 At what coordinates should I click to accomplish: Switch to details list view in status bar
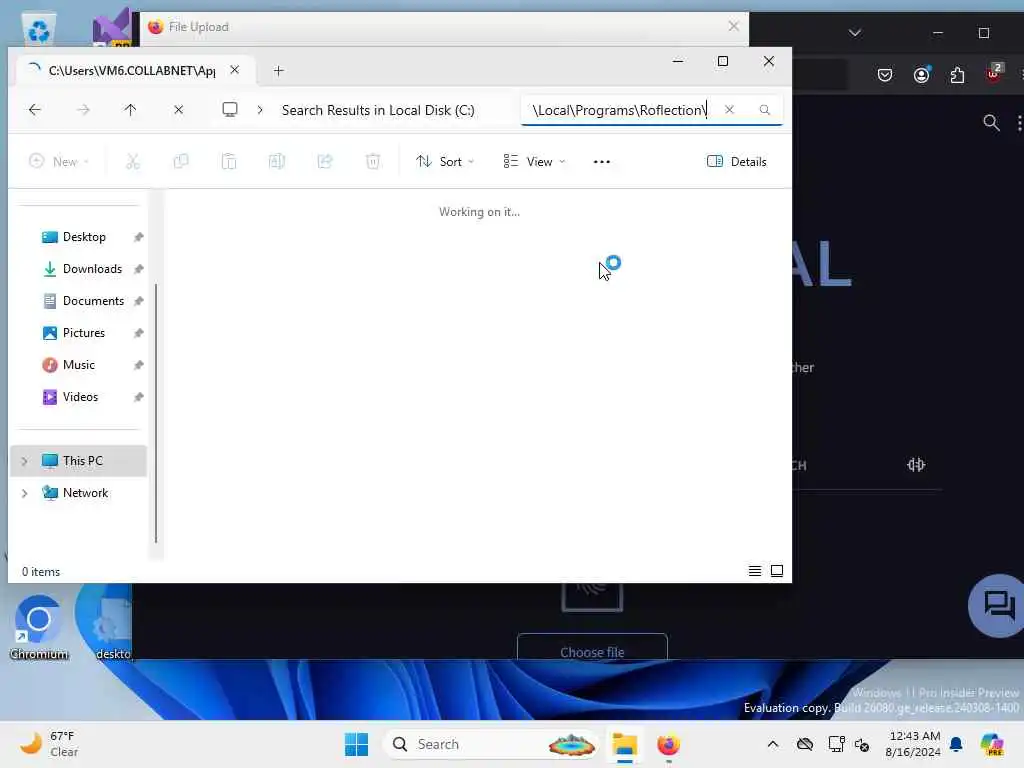tap(754, 571)
